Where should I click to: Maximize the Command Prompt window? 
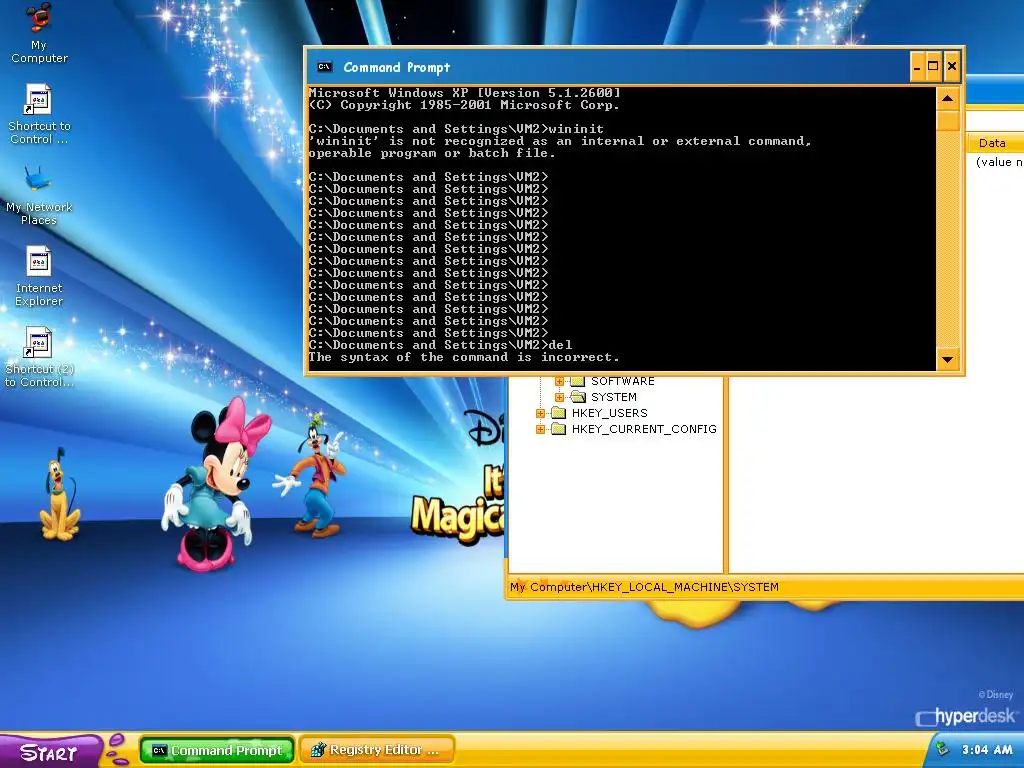click(x=933, y=67)
